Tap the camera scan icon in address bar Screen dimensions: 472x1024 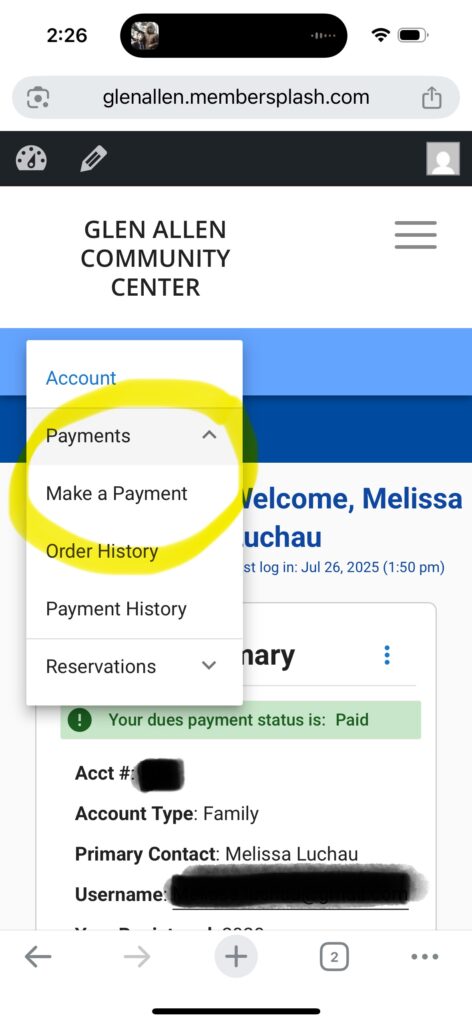(x=38, y=98)
